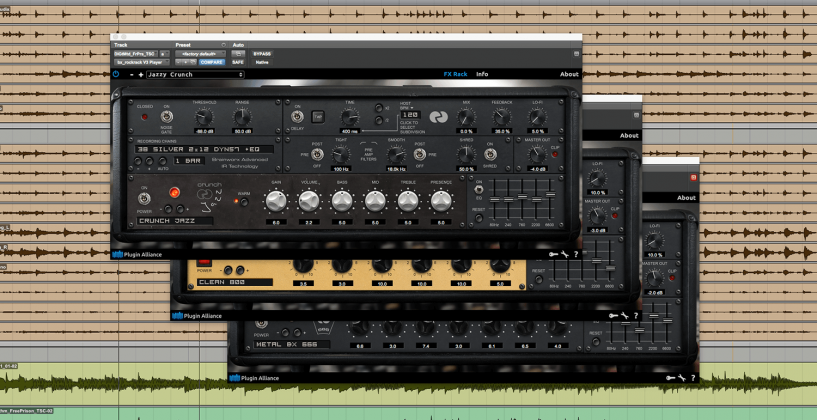The image size is (817, 420).
Task: Switch to the Info tab
Action: coord(482,74)
